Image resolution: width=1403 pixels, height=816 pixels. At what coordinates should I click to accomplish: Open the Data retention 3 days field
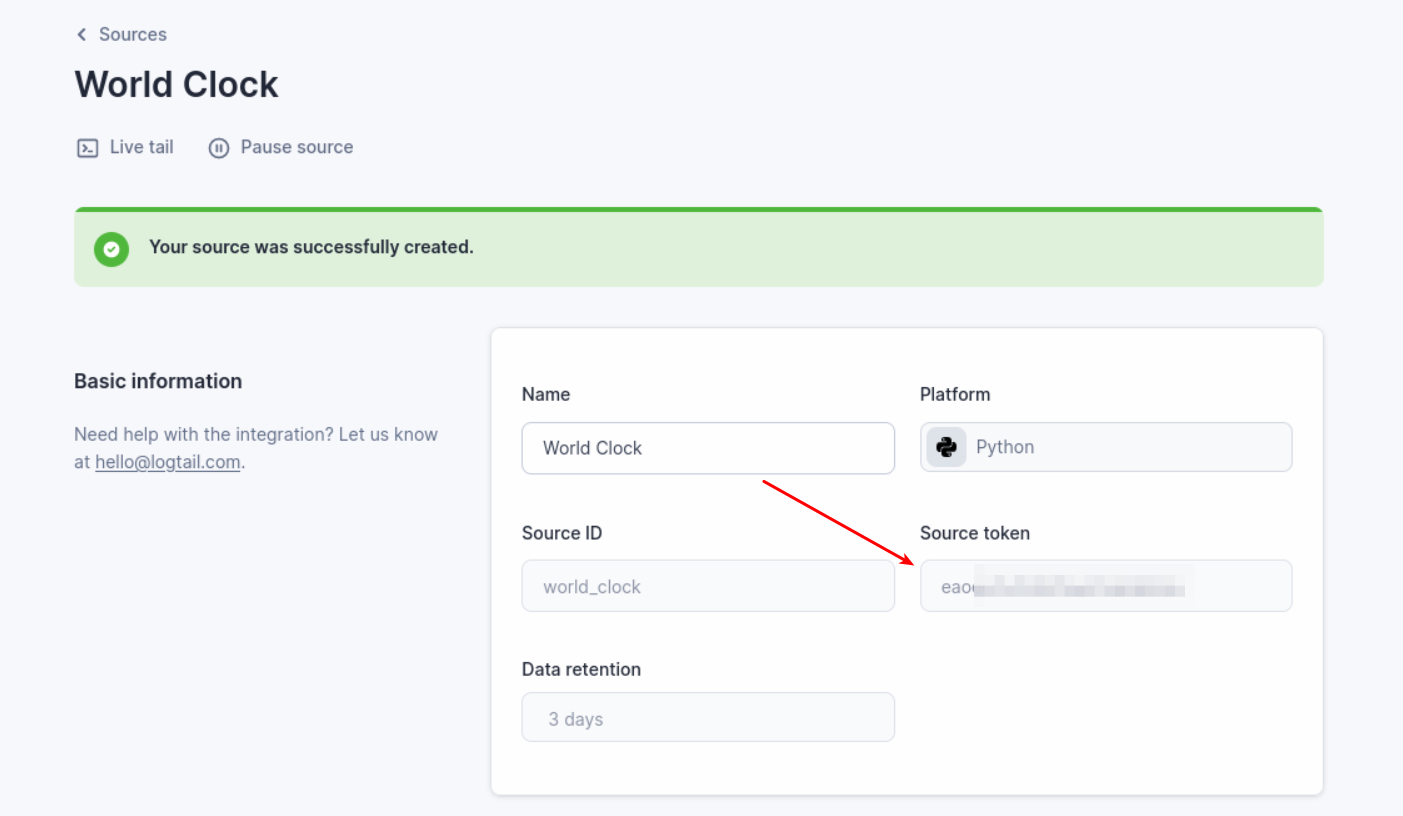tap(708, 717)
